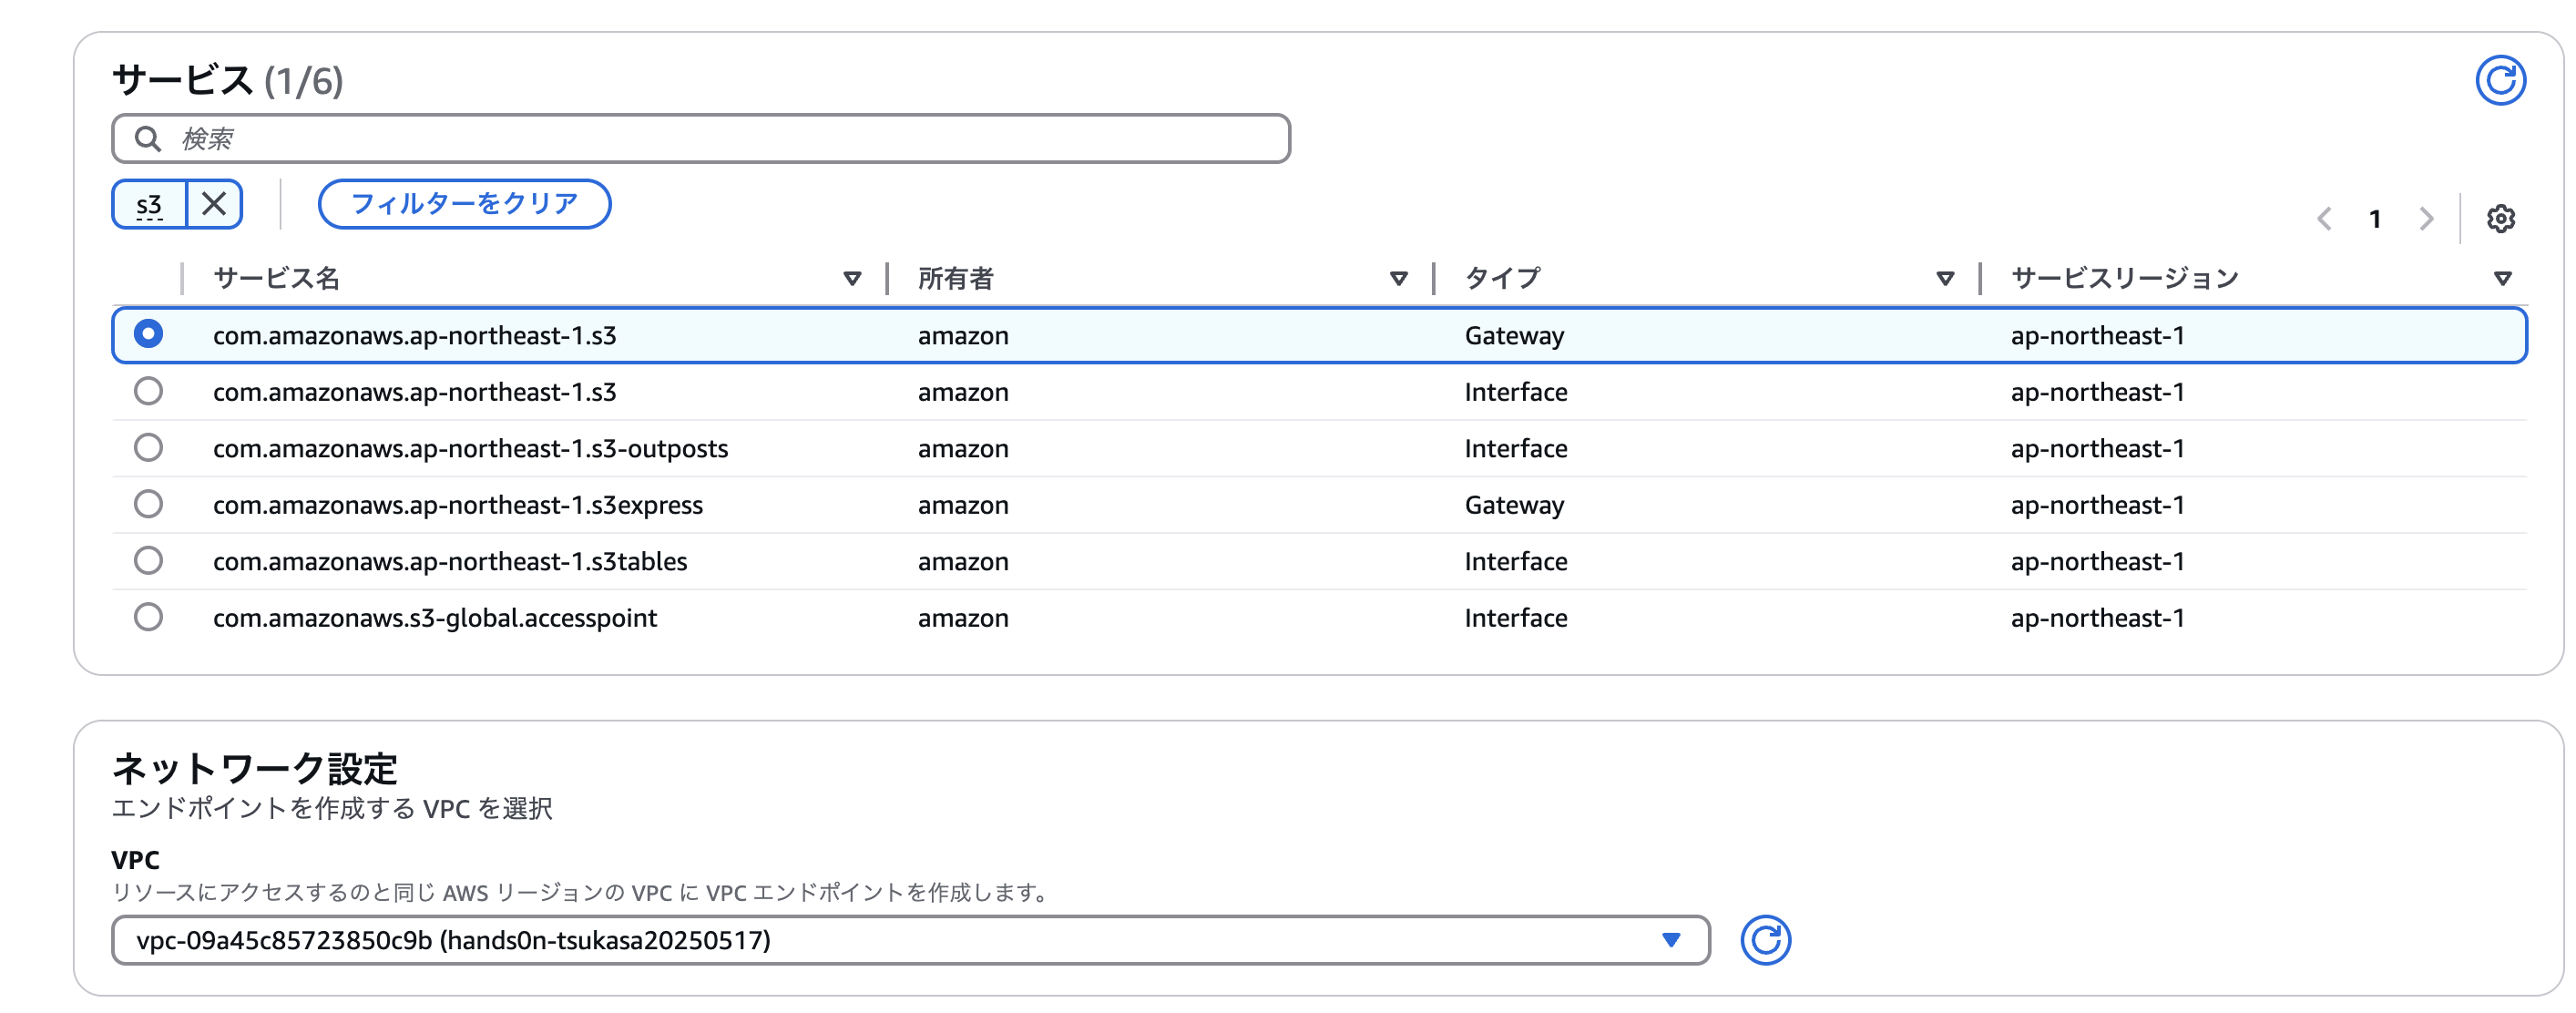Open the type column sort dropdown
The image size is (2576, 1013).
point(1944,278)
